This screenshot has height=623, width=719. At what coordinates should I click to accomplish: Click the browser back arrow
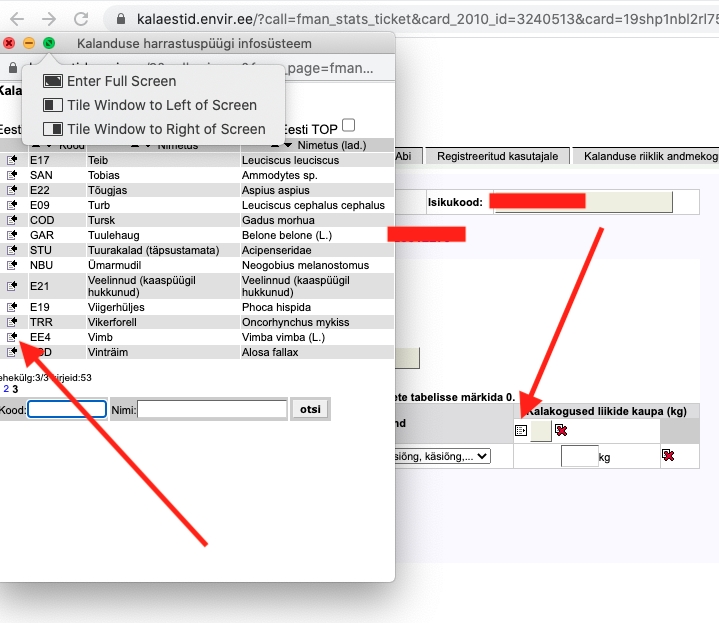pyautogui.click(x=17, y=19)
